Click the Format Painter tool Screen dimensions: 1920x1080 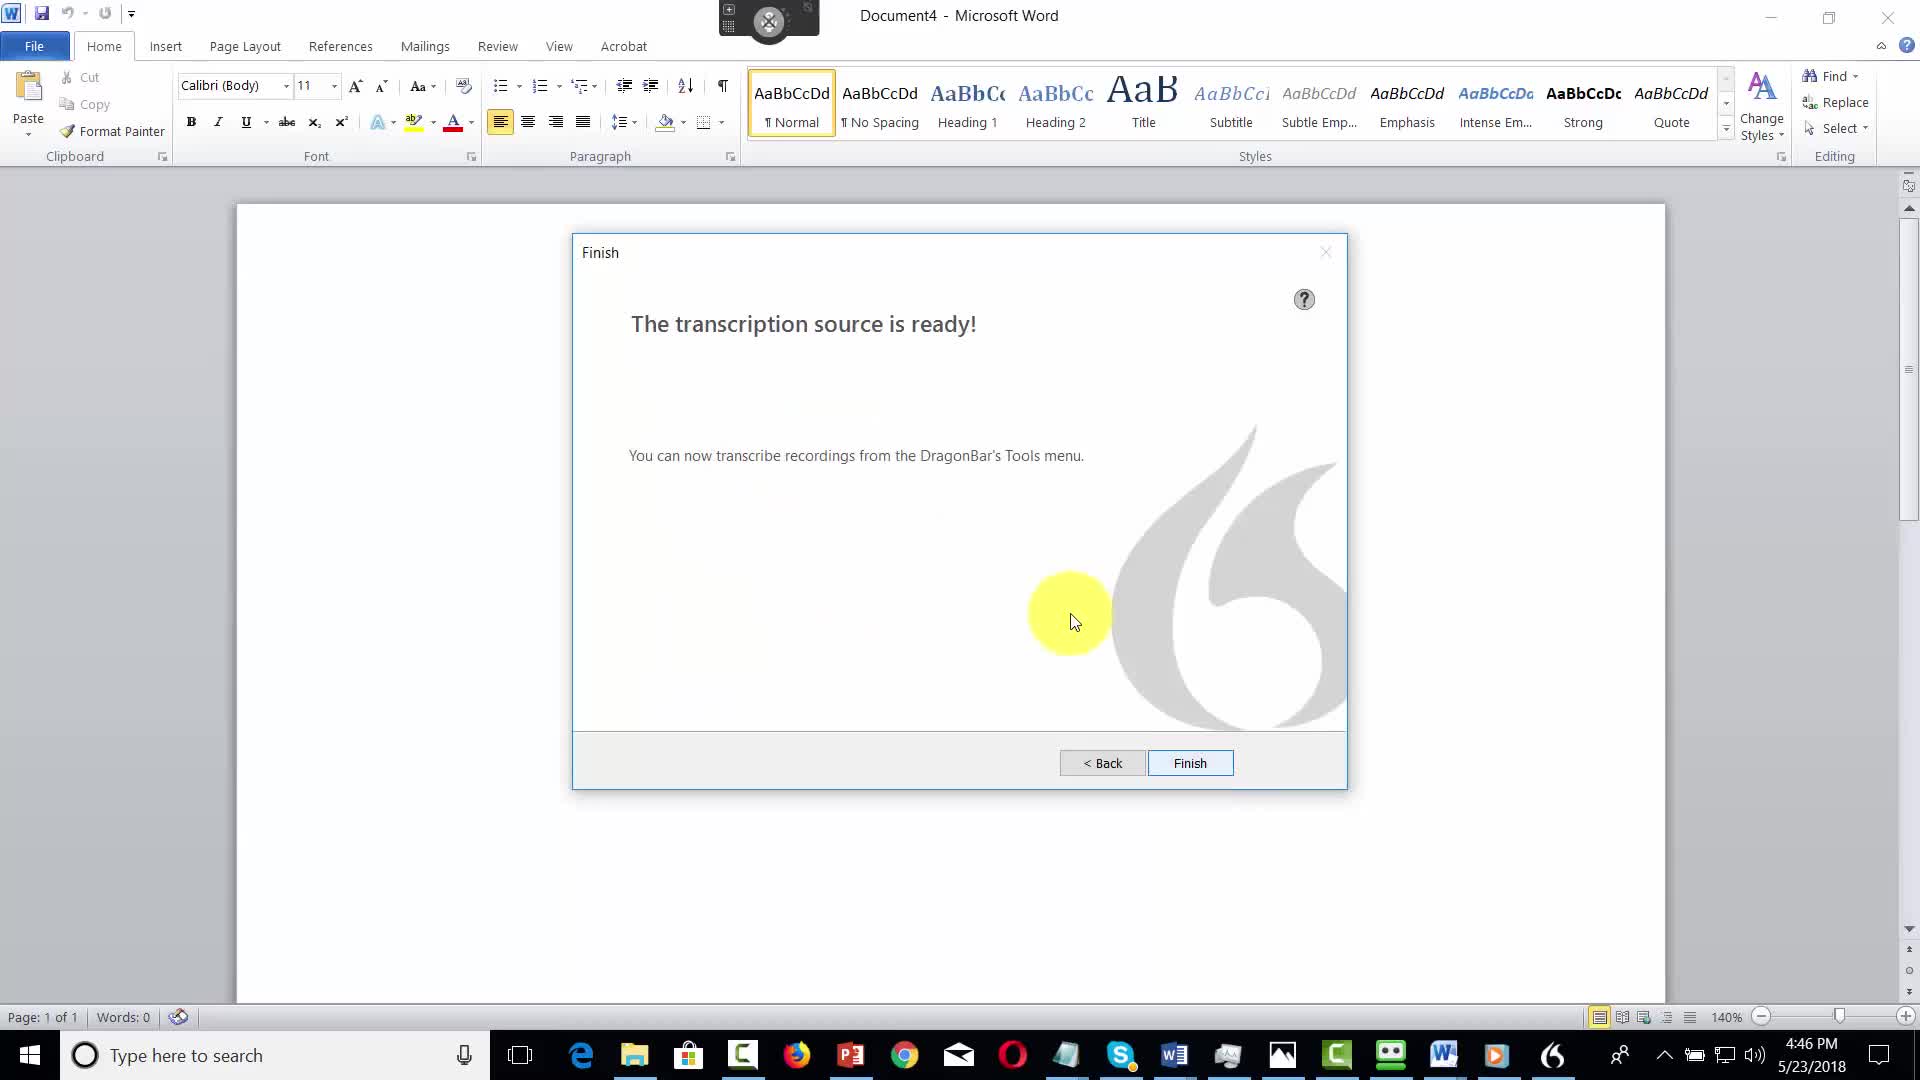[x=112, y=131]
